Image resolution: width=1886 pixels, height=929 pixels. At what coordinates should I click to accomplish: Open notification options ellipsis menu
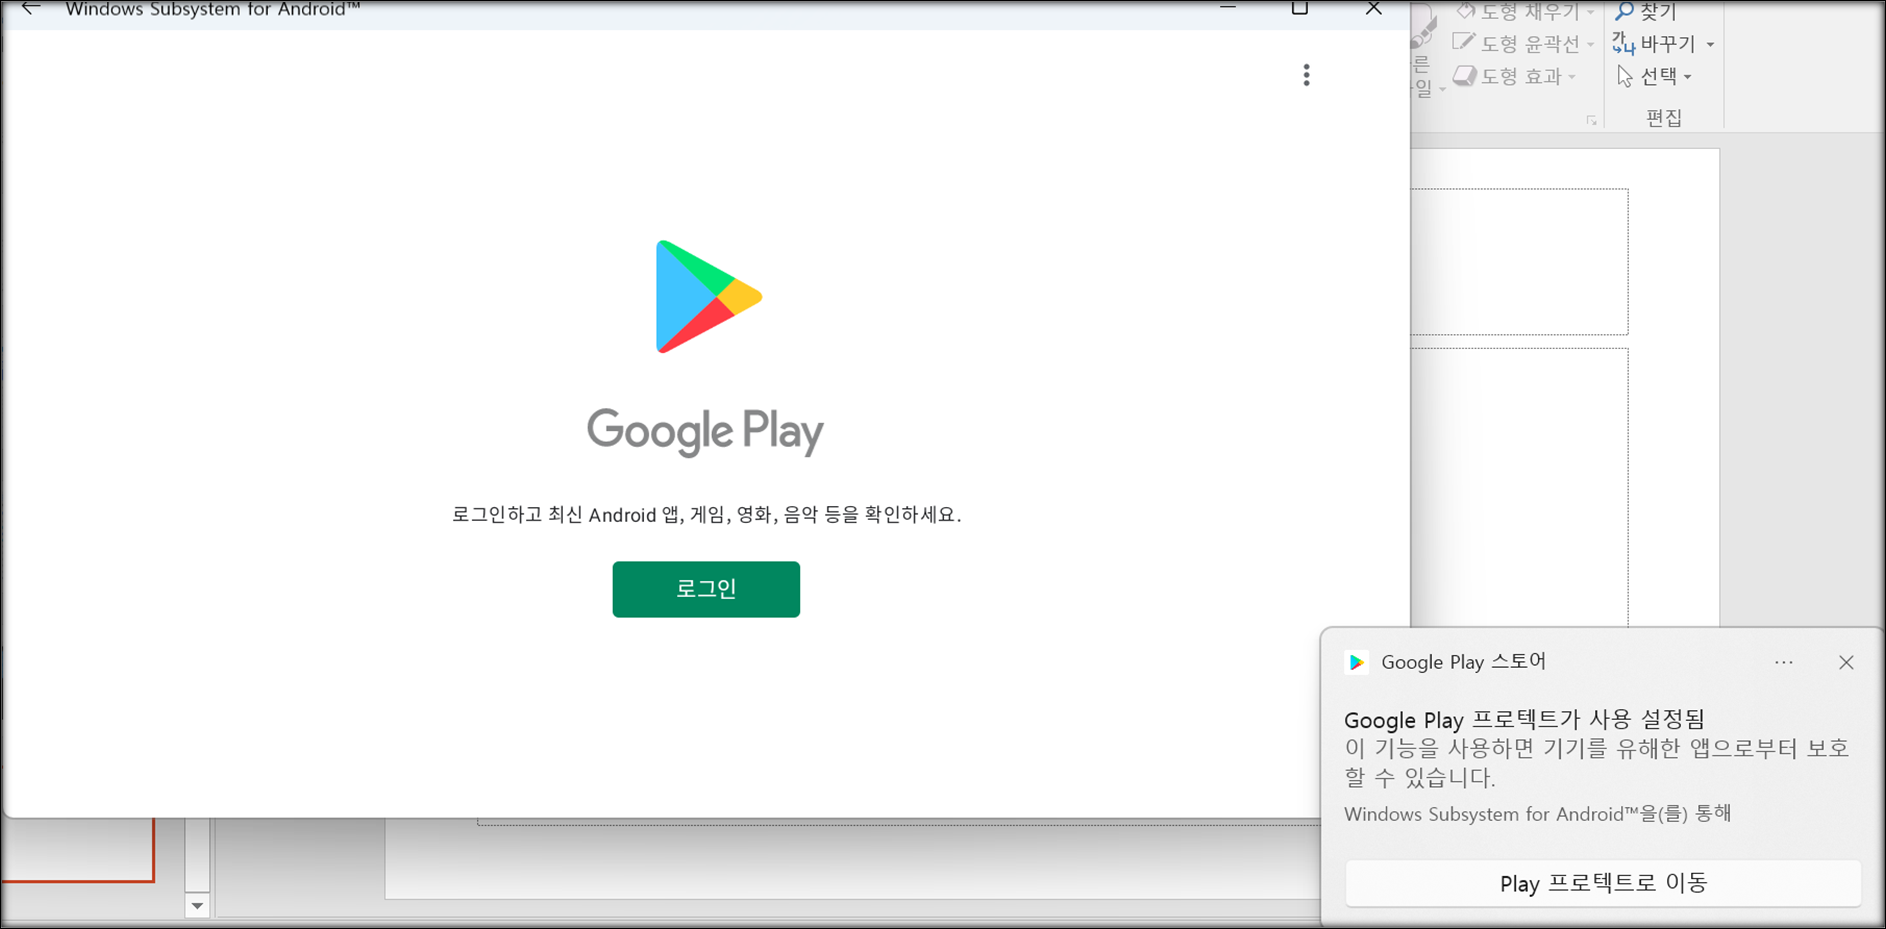(1784, 662)
